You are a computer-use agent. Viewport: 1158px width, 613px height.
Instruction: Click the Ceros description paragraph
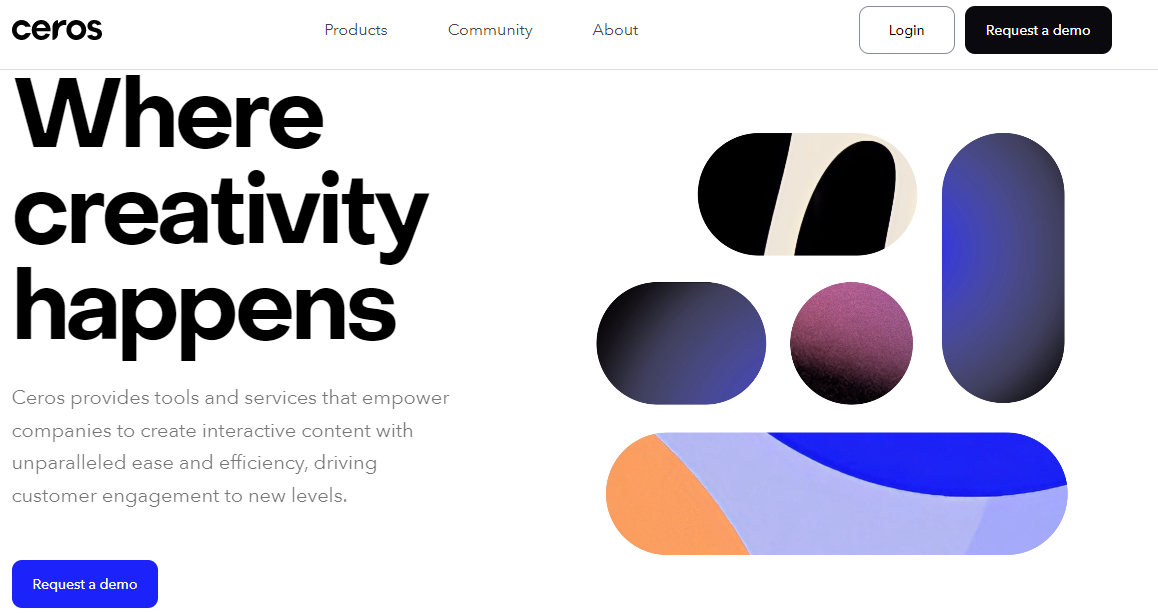pyautogui.click(x=230, y=447)
